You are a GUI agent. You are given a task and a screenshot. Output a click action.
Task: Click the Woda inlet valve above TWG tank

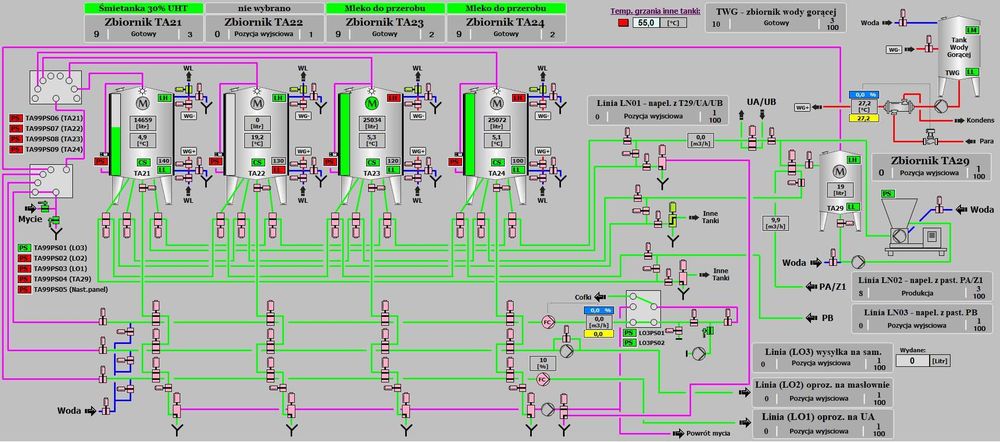[901, 20]
